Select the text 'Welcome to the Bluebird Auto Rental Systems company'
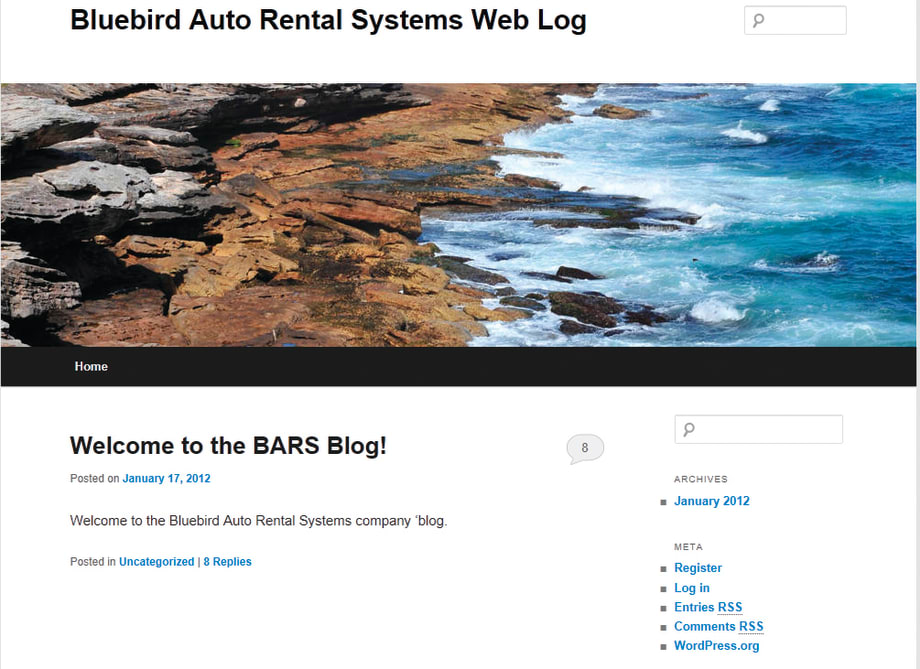Screen dimensions: 920x669 (x=241, y=521)
